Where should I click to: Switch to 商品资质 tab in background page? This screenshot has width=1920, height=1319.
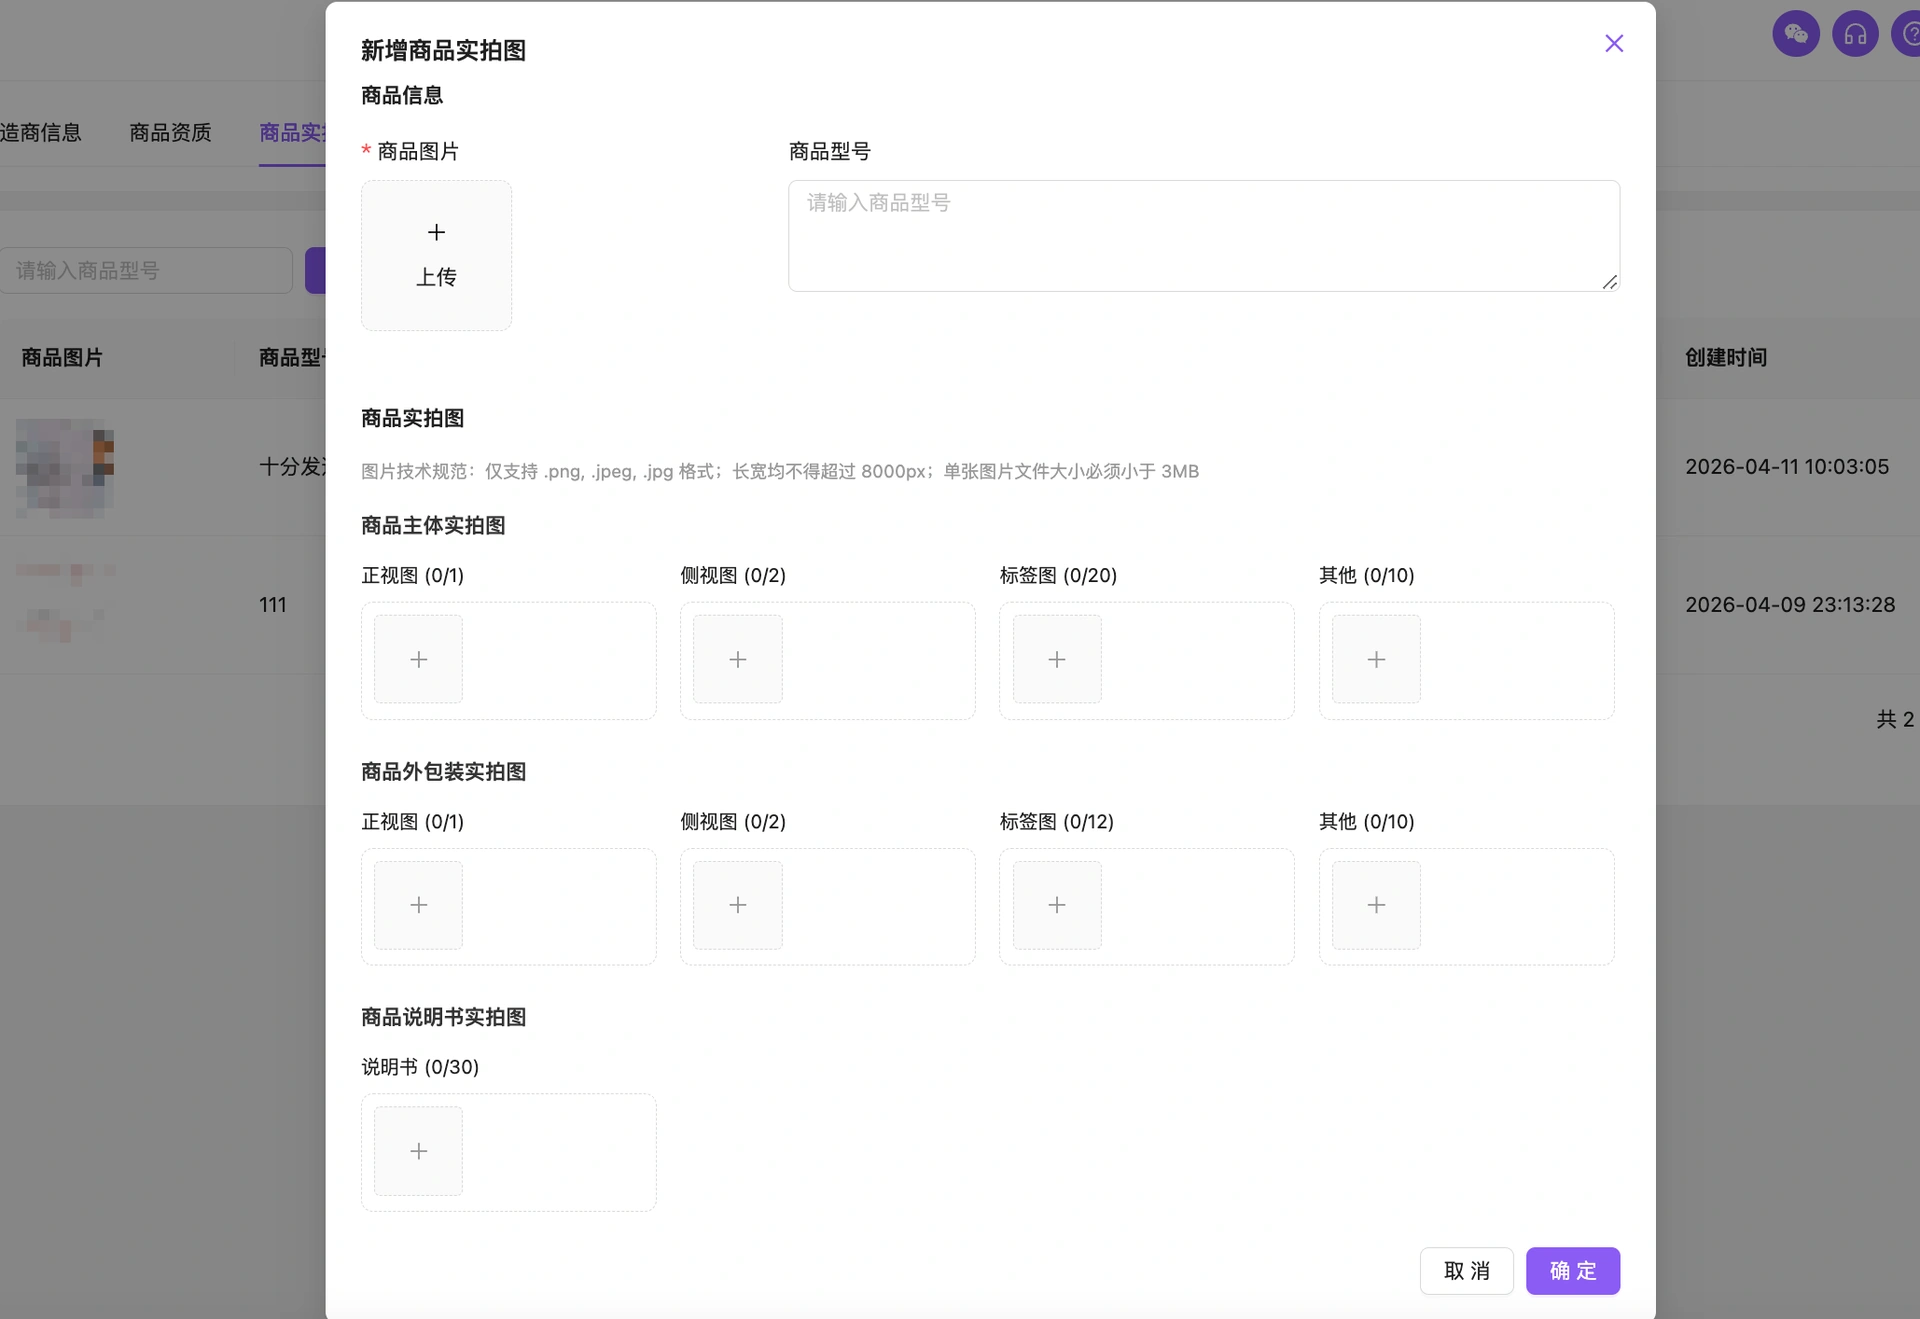(x=170, y=133)
